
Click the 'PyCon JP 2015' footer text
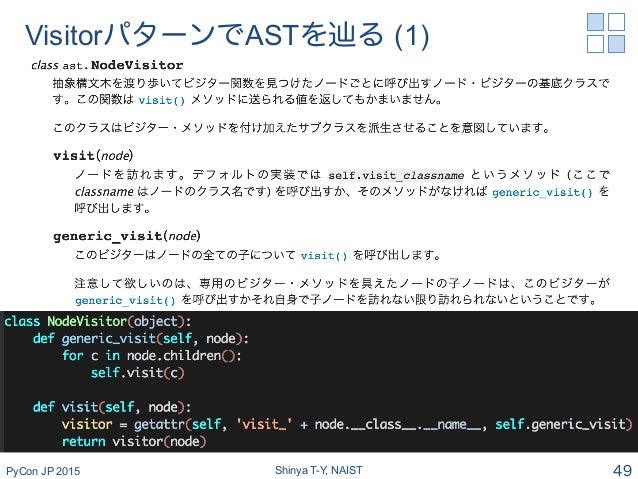[x=43, y=471]
